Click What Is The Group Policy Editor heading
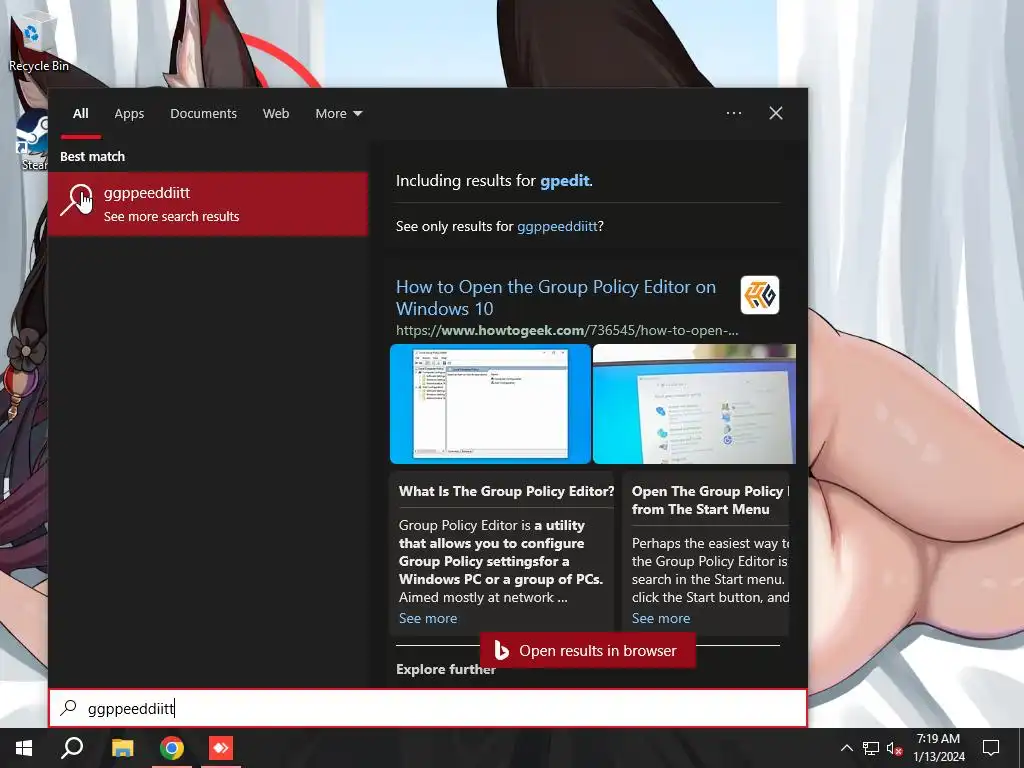 pos(506,491)
